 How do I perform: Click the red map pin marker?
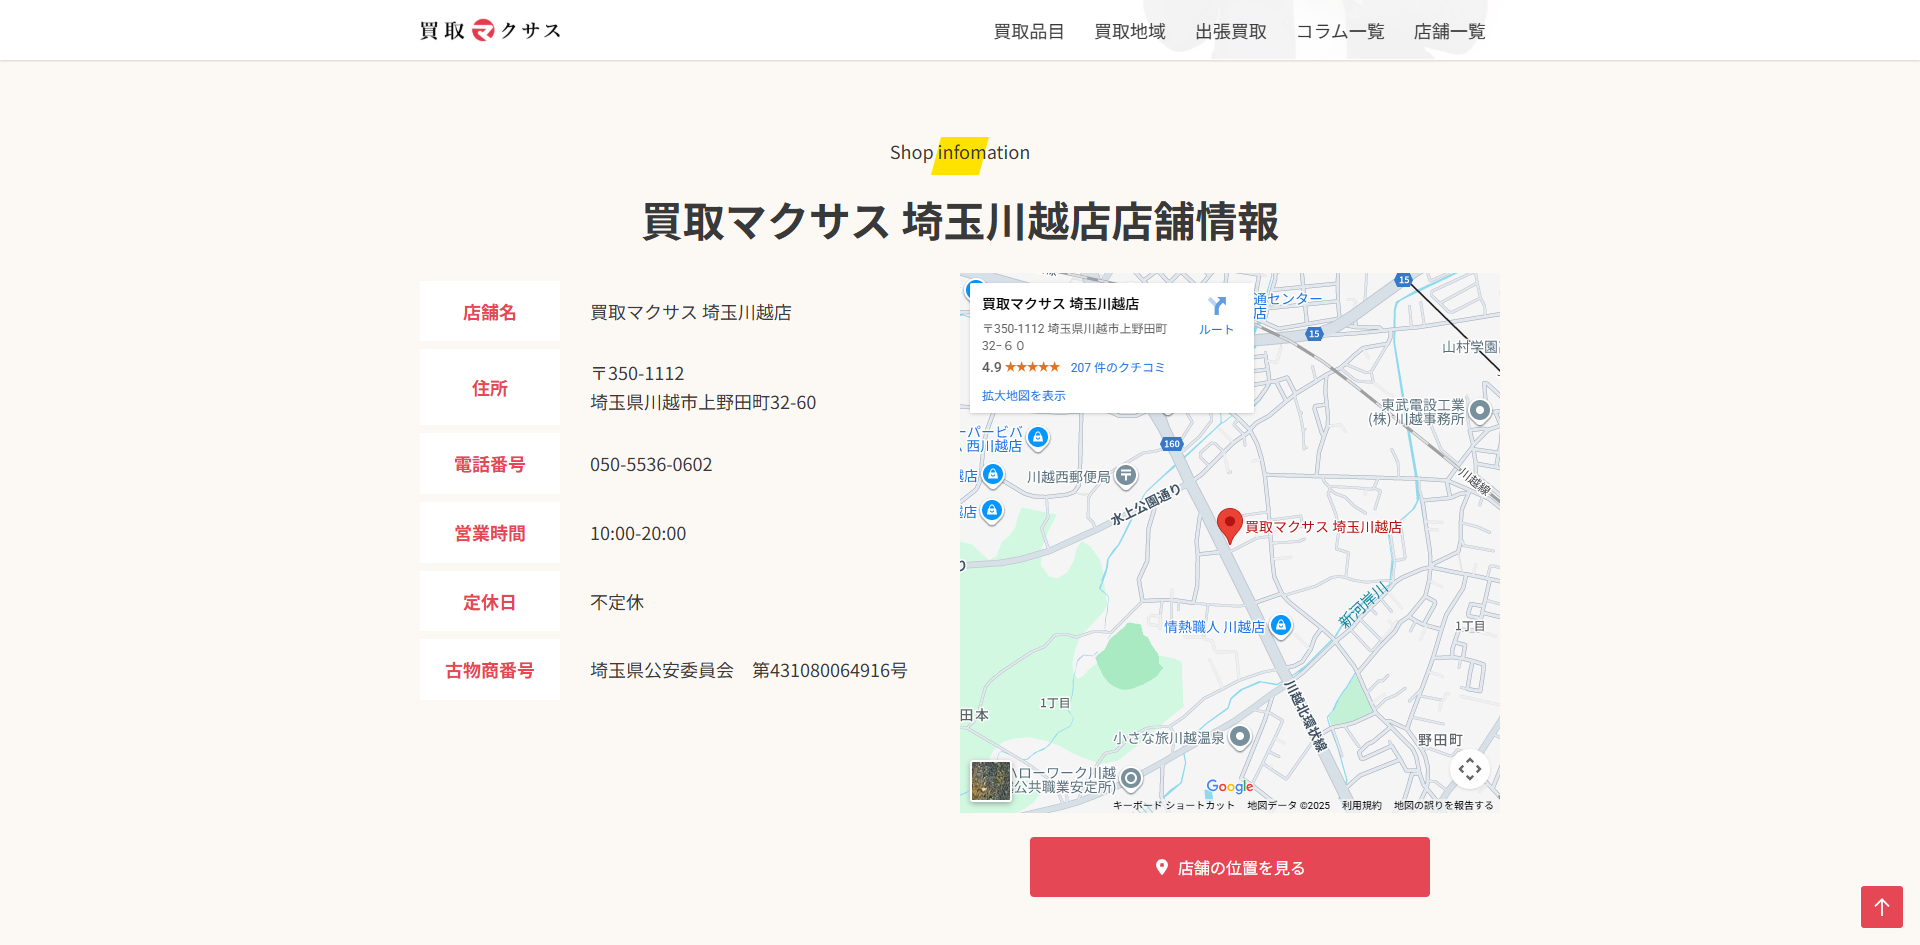click(x=1229, y=524)
